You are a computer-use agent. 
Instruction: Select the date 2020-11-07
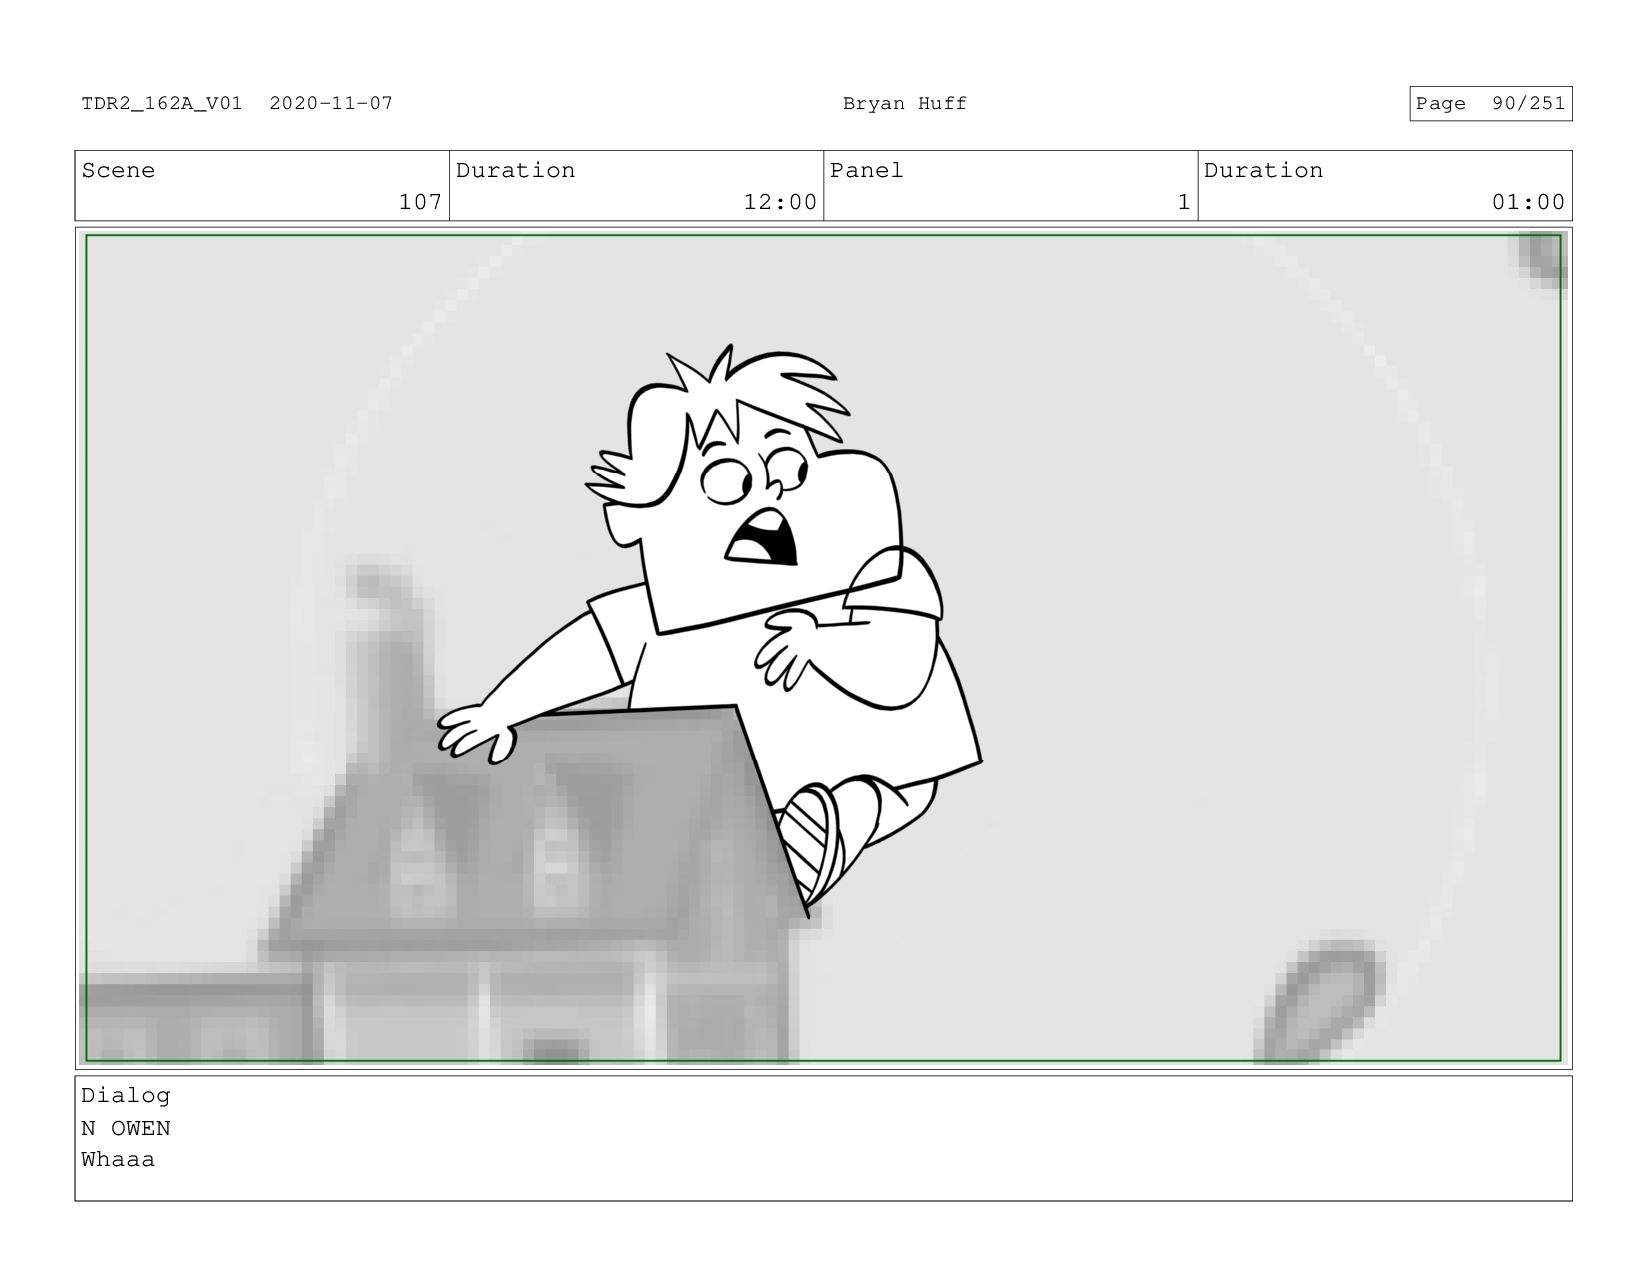click(x=331, y=103)
